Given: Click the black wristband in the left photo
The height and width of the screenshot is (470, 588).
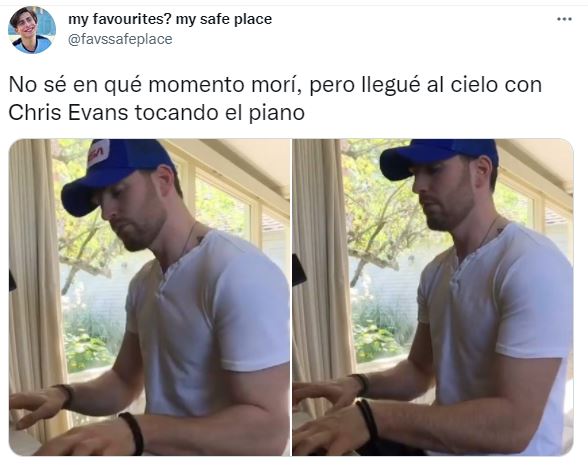Looking at the screenshot, I should (x=132, y=433).
